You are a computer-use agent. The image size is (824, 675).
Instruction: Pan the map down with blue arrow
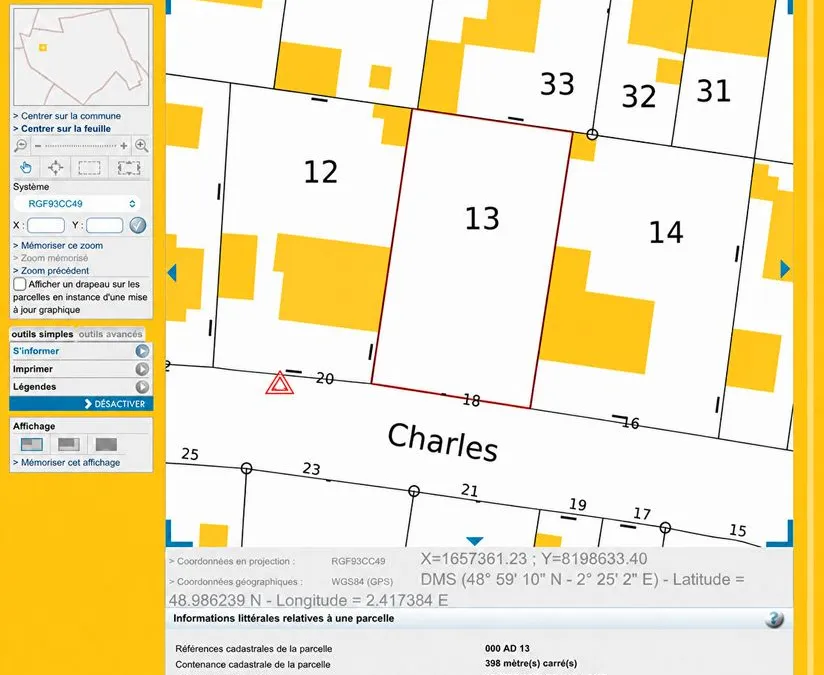(475, 541)
